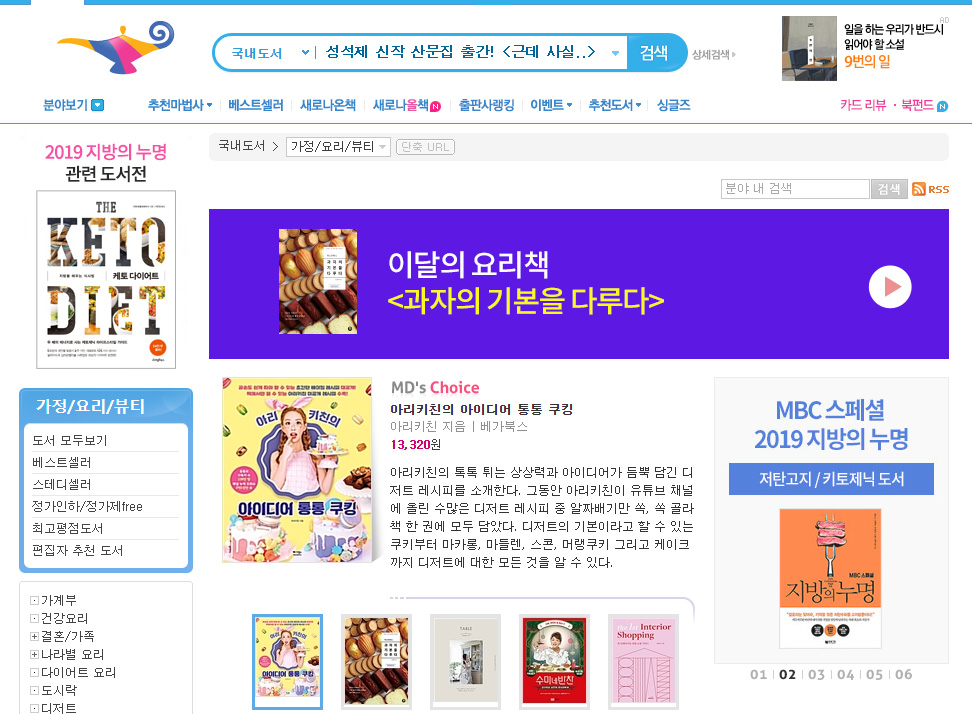Select the Interior Shopping carousel thumbnail
The image size is (972, 714).
643,661
